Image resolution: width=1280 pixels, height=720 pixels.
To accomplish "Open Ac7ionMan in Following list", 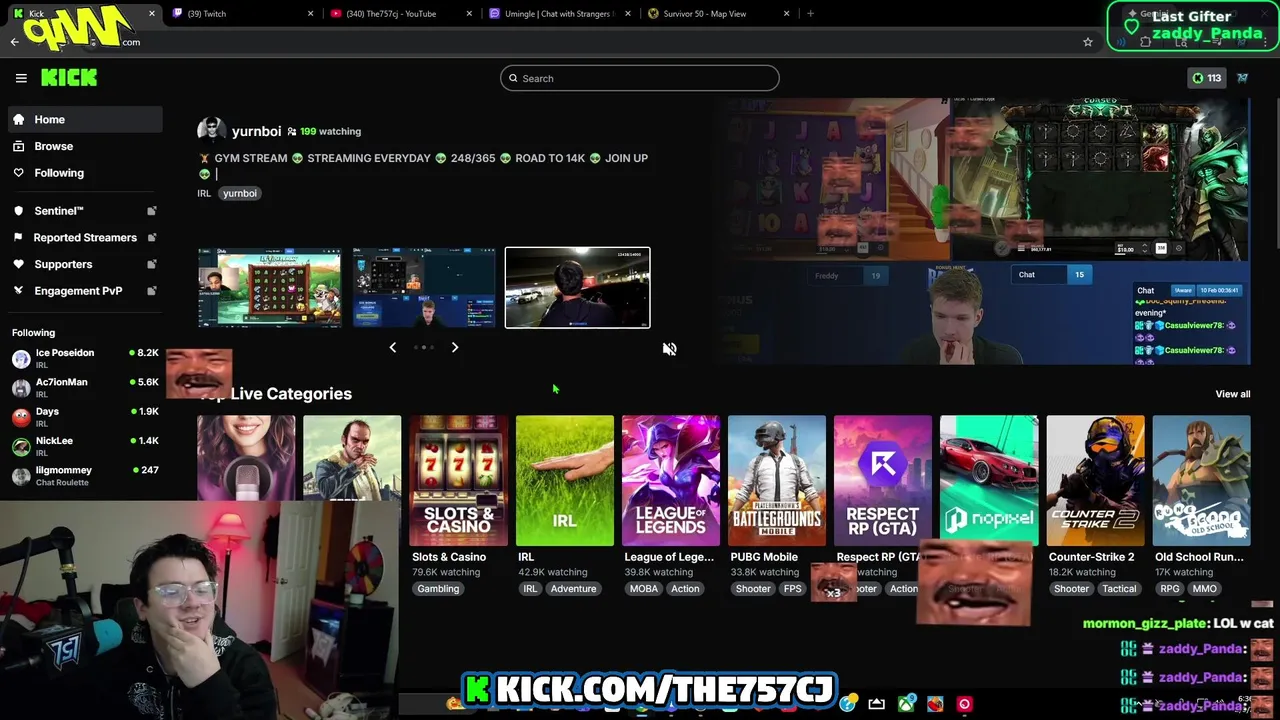I will pos(85,387).
